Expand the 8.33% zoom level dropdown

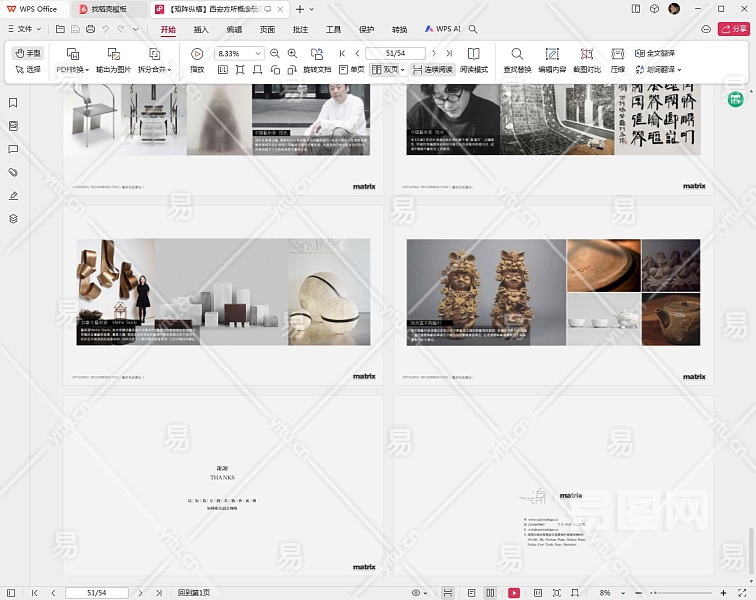(258, 54)
